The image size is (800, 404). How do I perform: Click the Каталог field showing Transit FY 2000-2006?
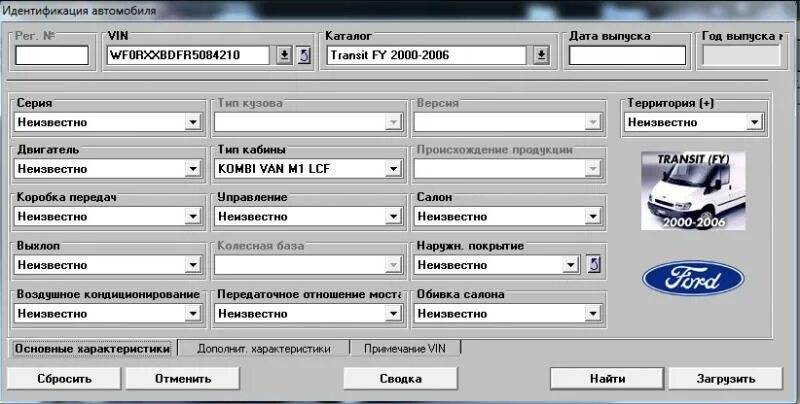427,55
